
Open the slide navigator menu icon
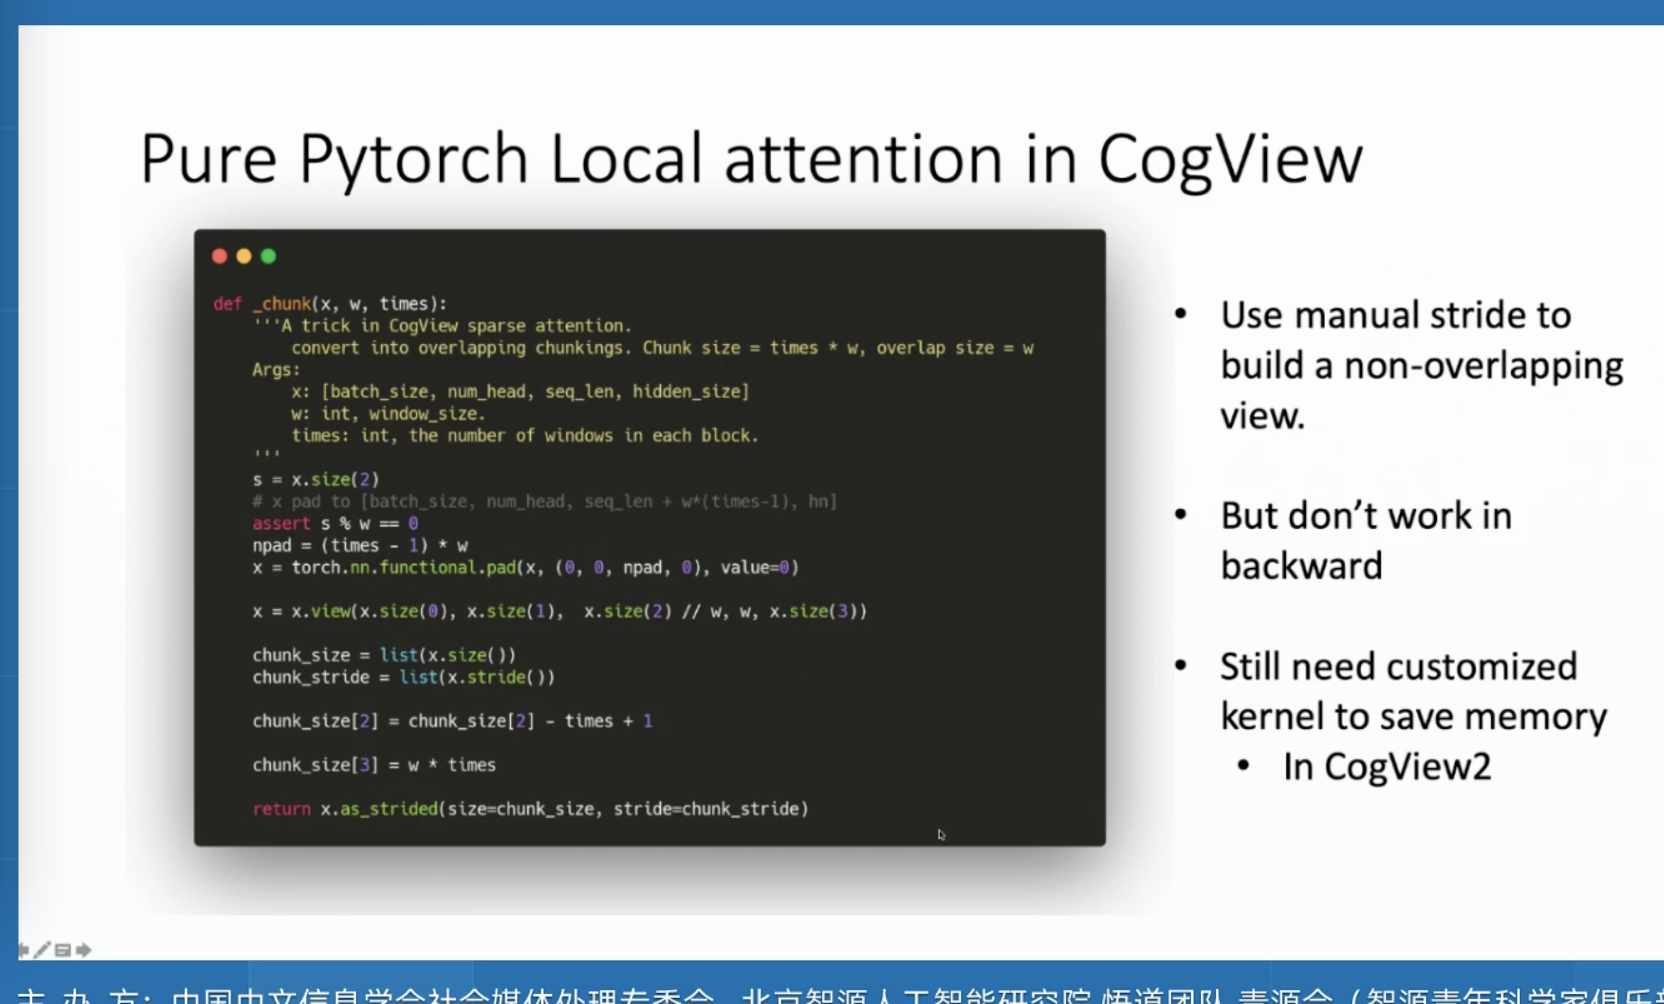63,950
